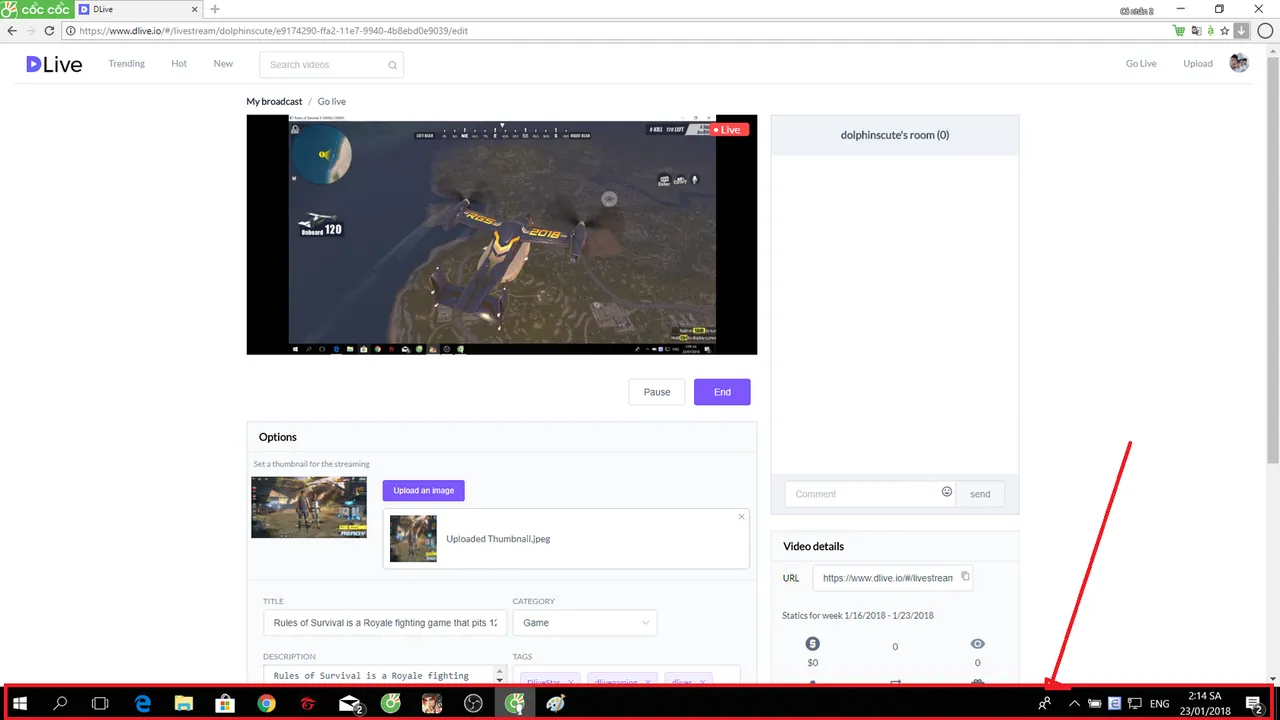Show hidden system tray icons
Image resolution: width=1280 pixels, height=720 pixels.
point(1074,704)
